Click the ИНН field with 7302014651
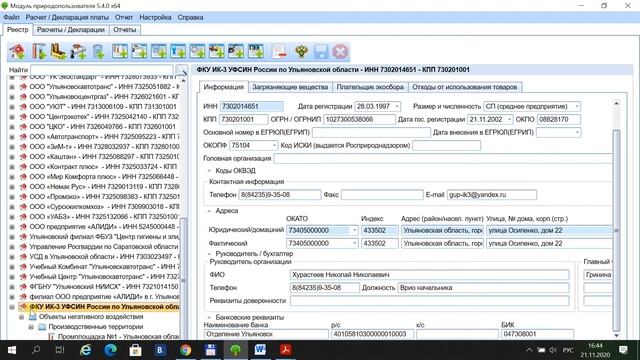Viewport: 640px width, 360px height. tap(251, 107)
